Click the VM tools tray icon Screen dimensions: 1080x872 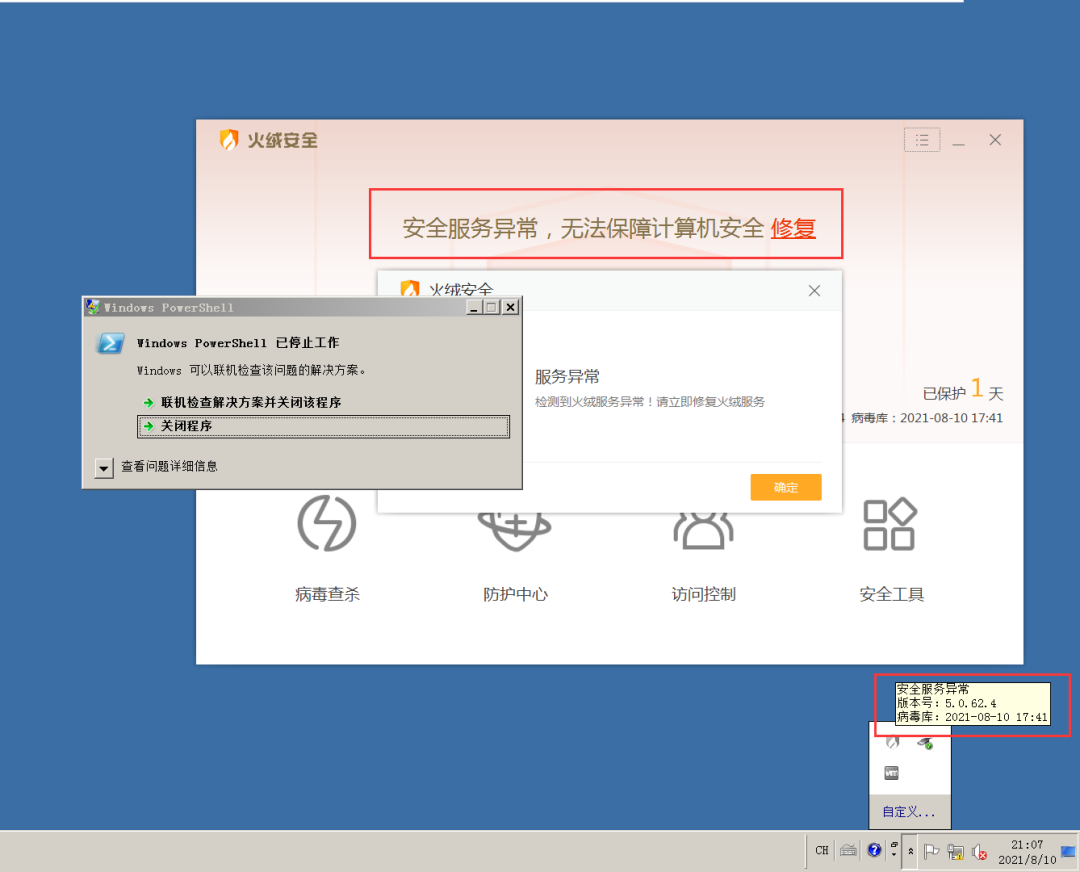892,773
